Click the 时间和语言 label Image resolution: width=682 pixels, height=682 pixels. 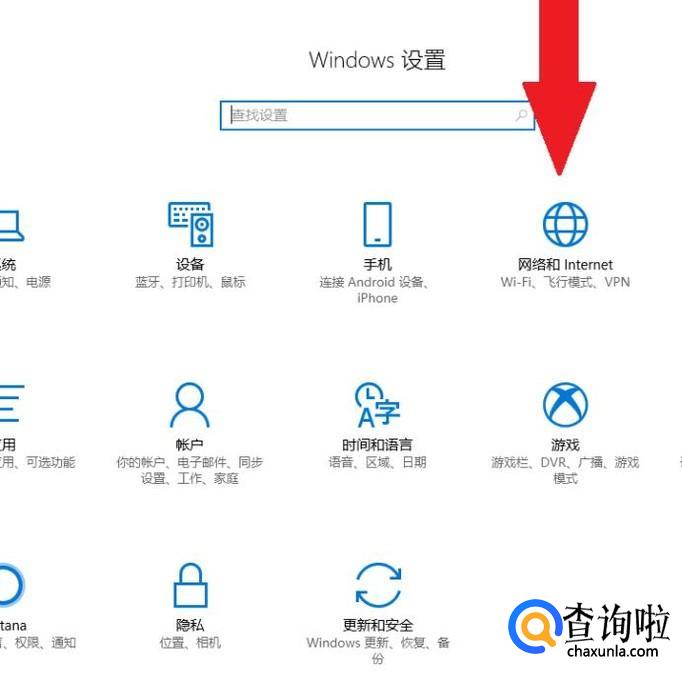(377, 445)
